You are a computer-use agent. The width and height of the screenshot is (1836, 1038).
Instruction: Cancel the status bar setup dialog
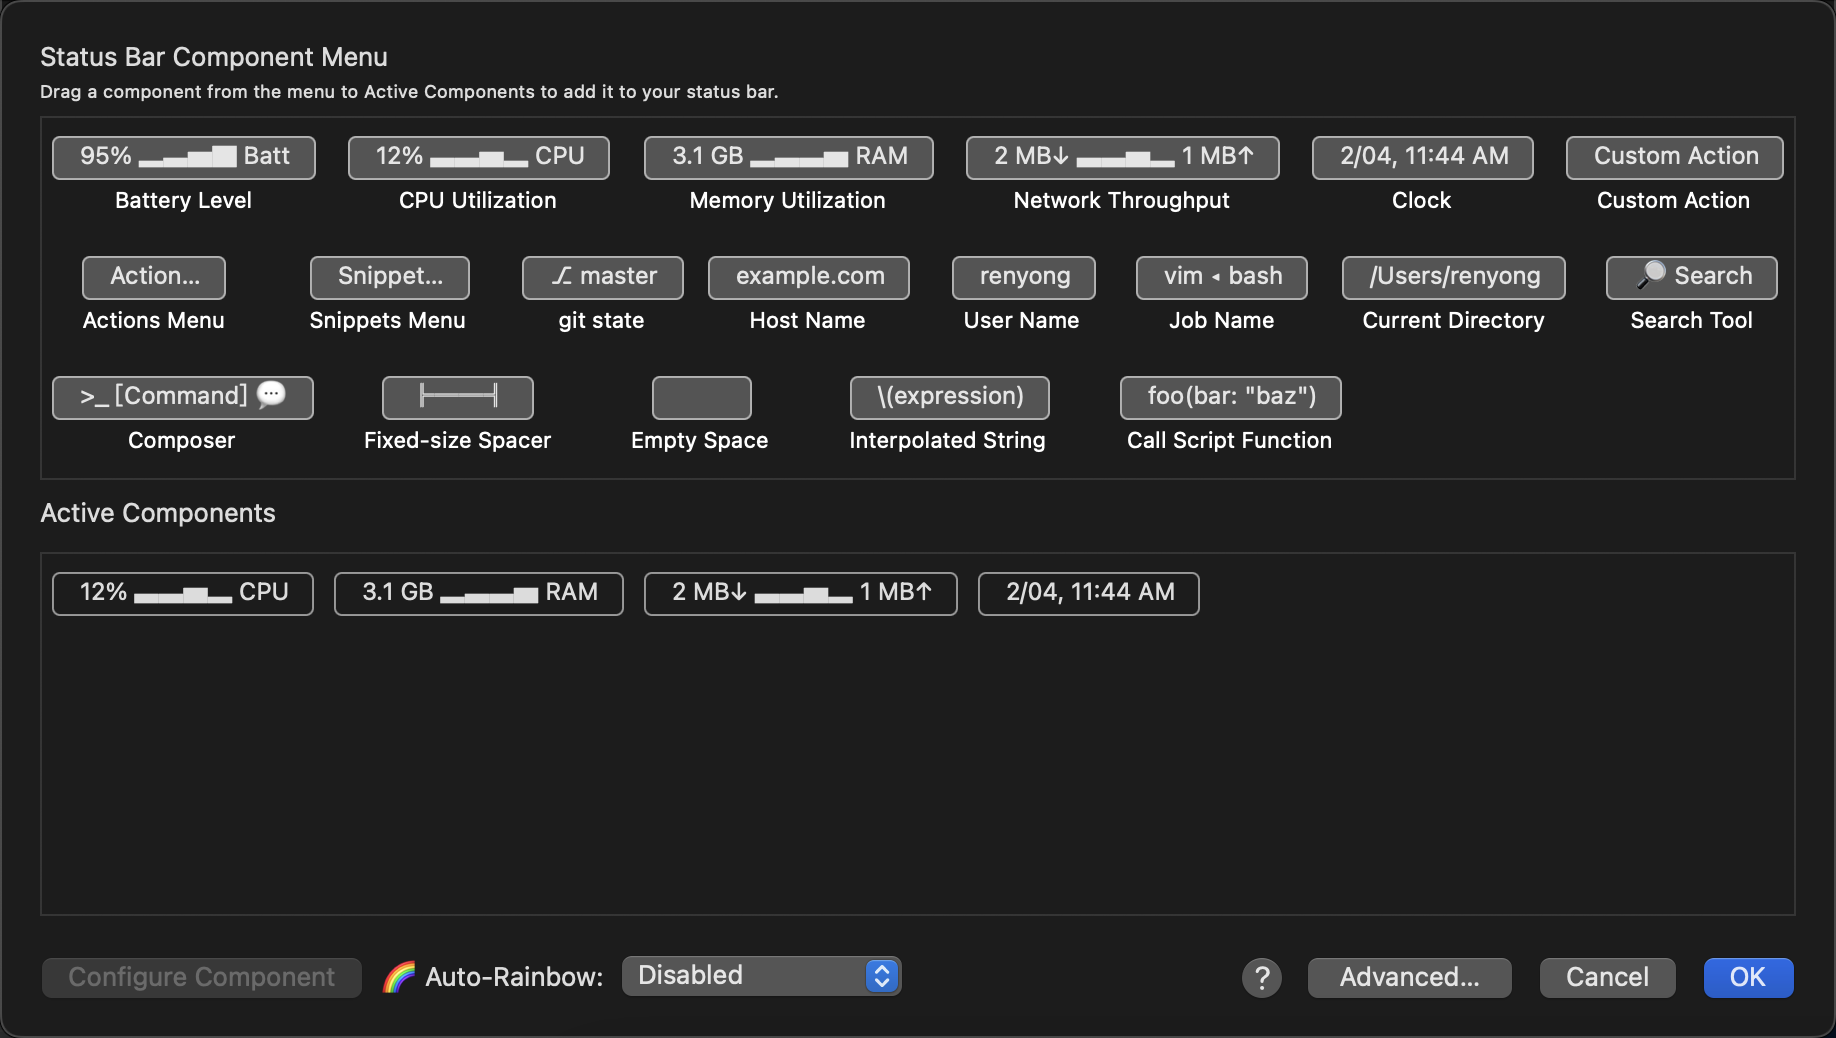point(1608,977)
